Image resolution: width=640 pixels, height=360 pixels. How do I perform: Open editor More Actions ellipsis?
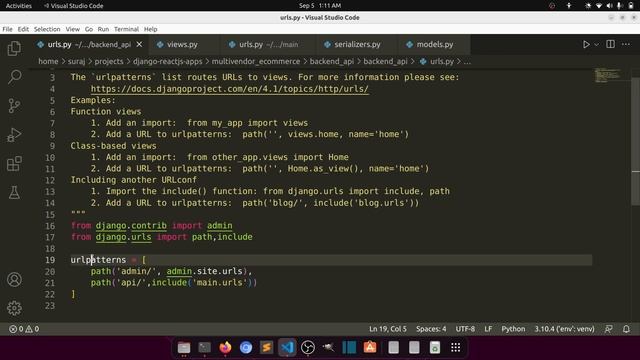pyautogui.click(x=626, y=44)
